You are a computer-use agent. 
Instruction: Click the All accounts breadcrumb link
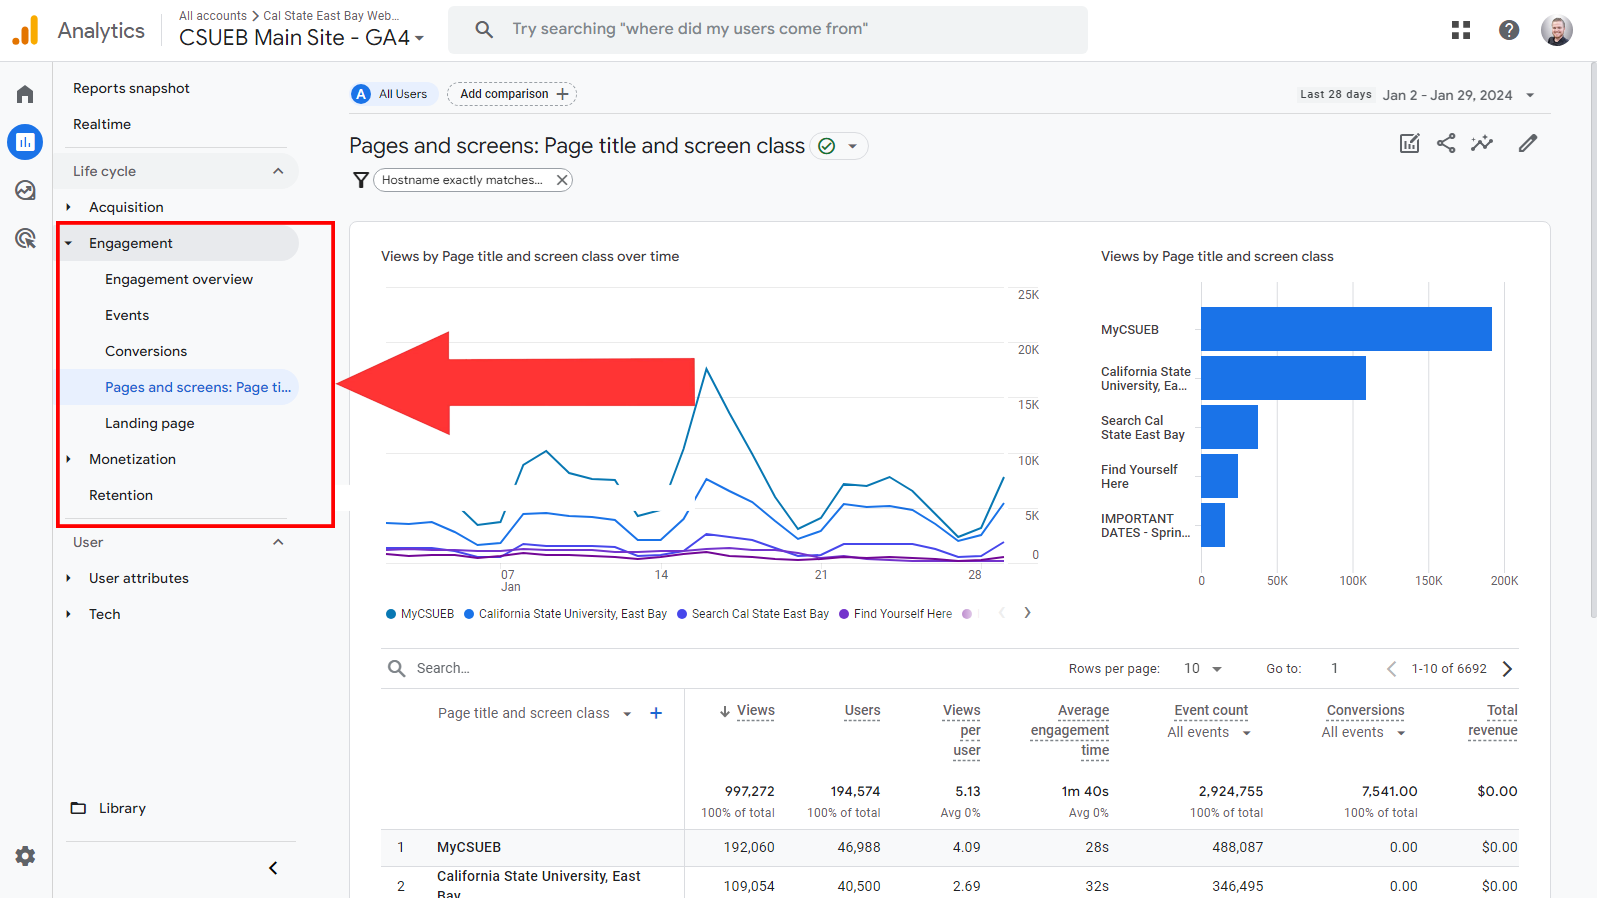[x=213, y=16]
